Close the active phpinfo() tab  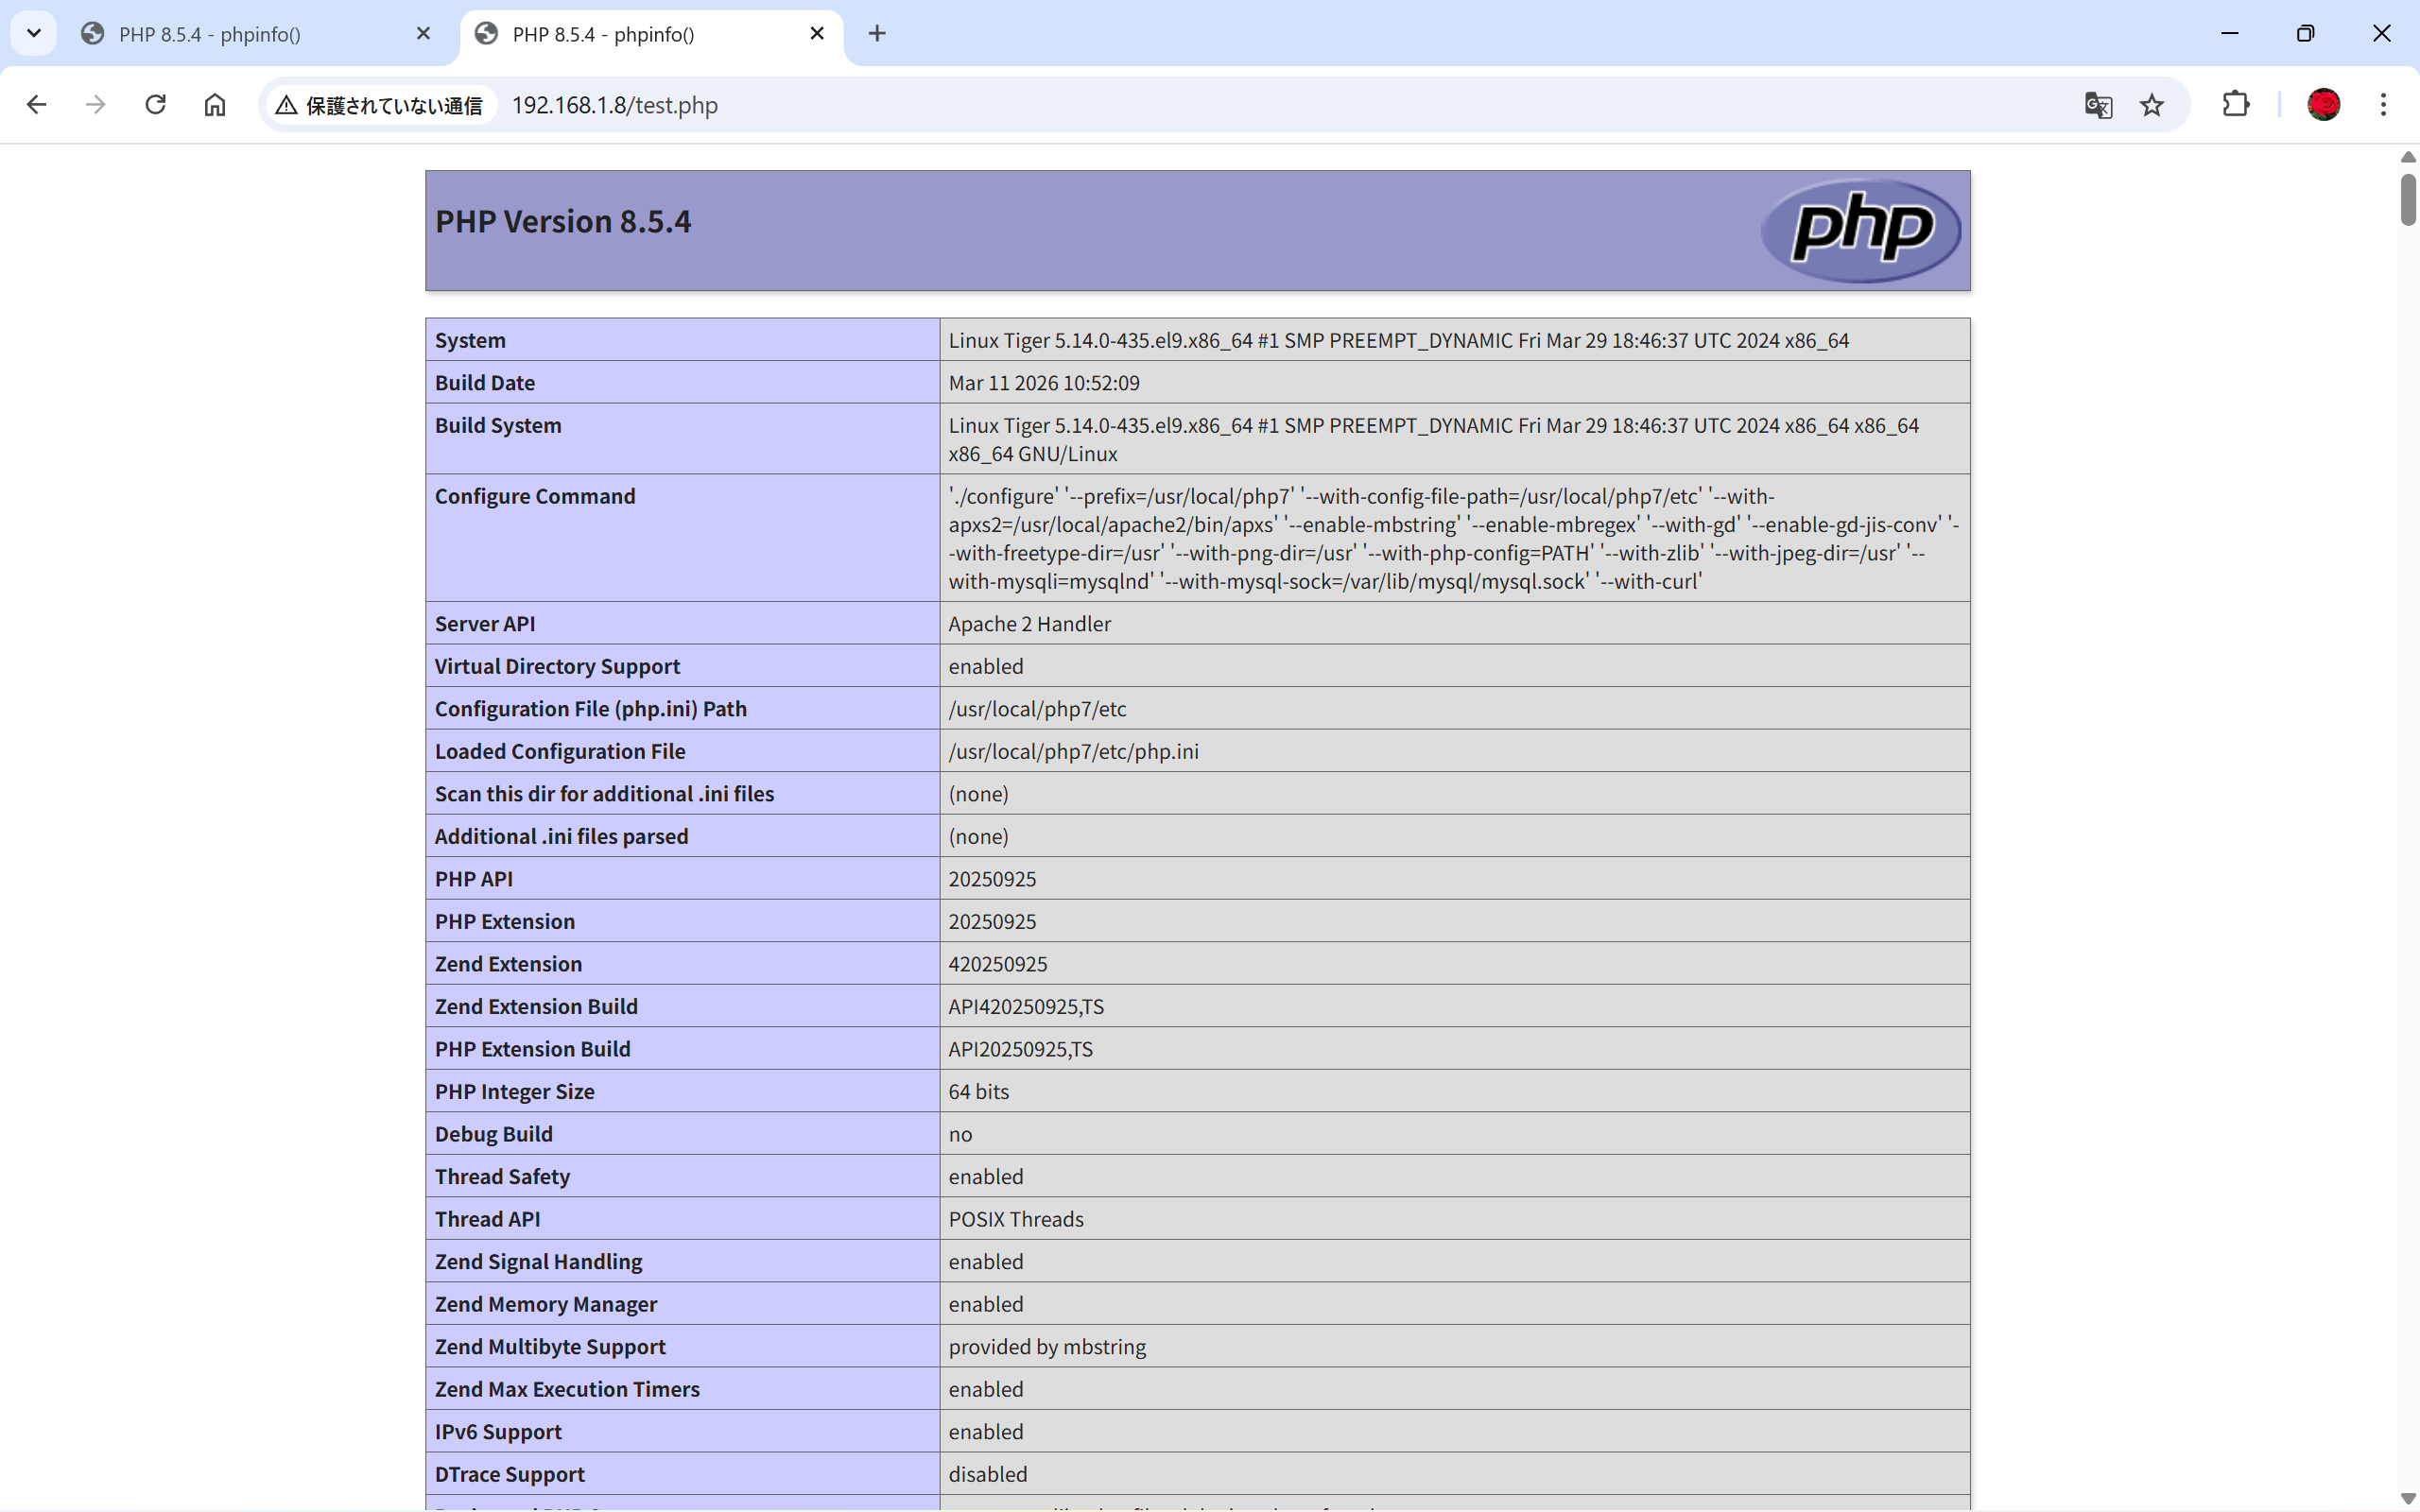[x=817, y=34]
